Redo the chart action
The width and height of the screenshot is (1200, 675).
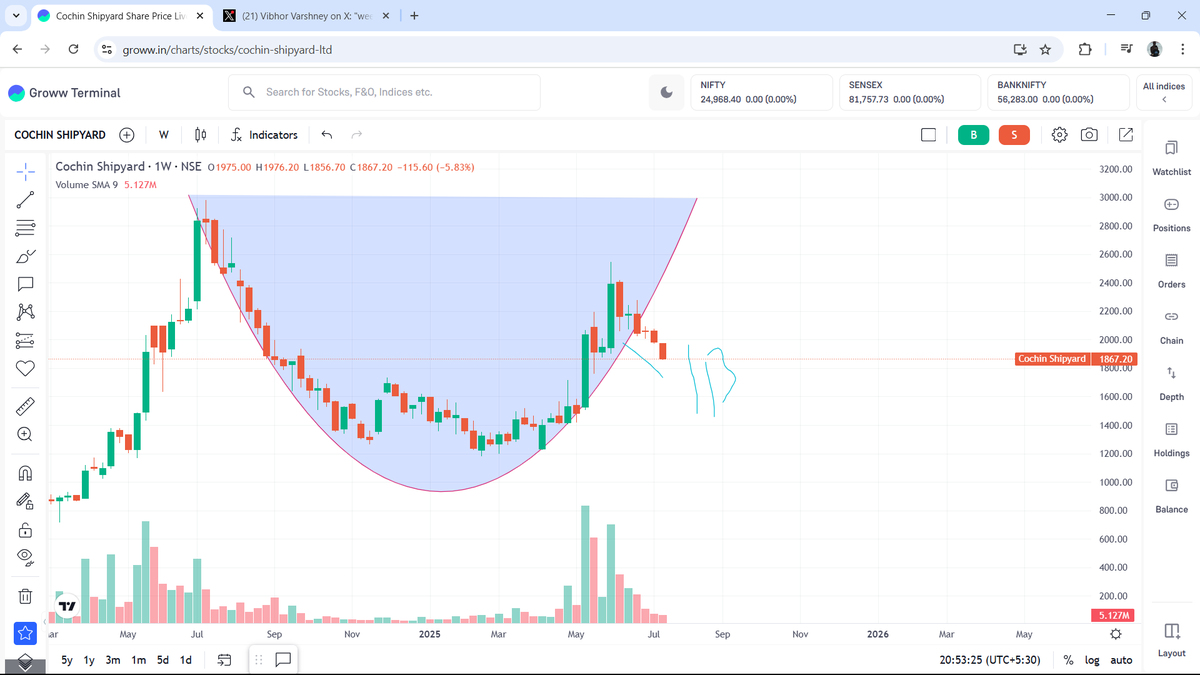click(x=356, y=135)
